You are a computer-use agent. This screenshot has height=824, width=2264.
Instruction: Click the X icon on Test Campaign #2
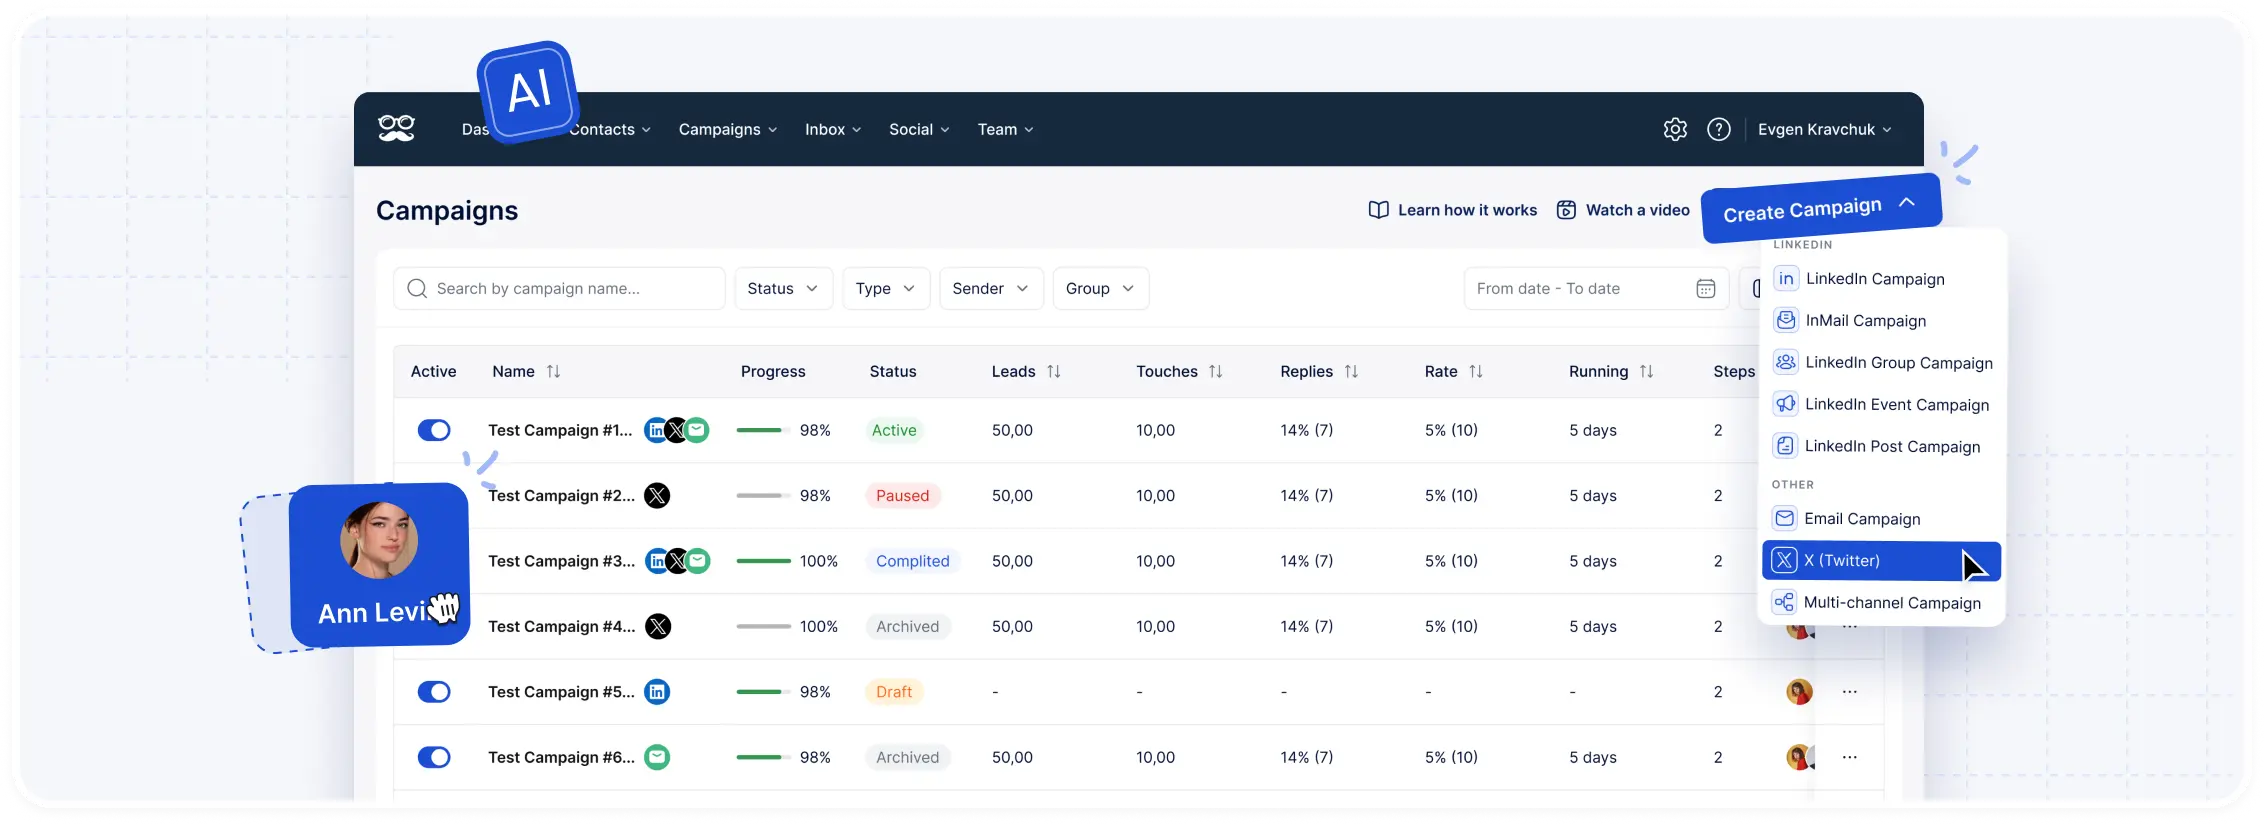(x=657, y=495)
